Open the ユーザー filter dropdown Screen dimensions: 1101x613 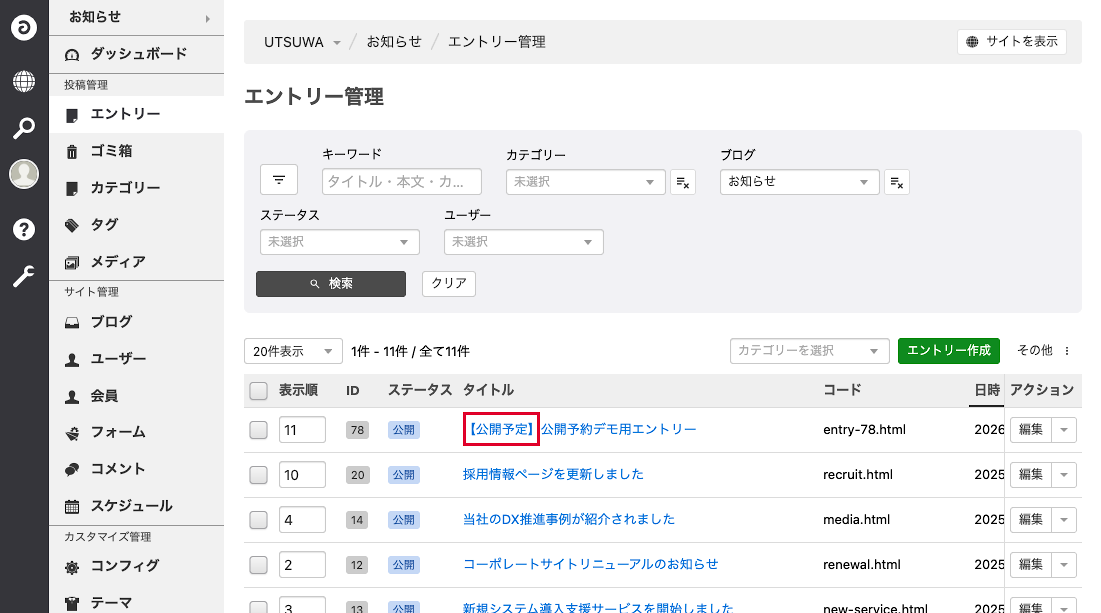(x=524, y=242)
